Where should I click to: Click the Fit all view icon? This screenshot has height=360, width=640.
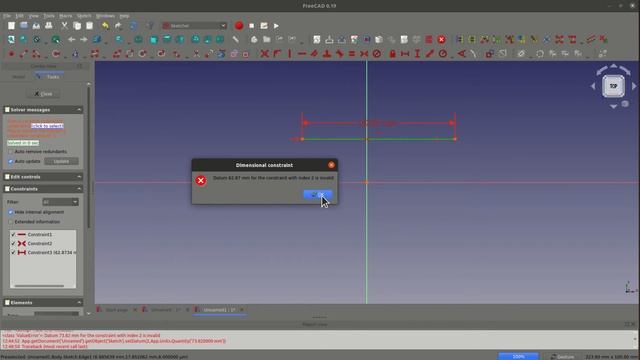click(x=11, y=40)
